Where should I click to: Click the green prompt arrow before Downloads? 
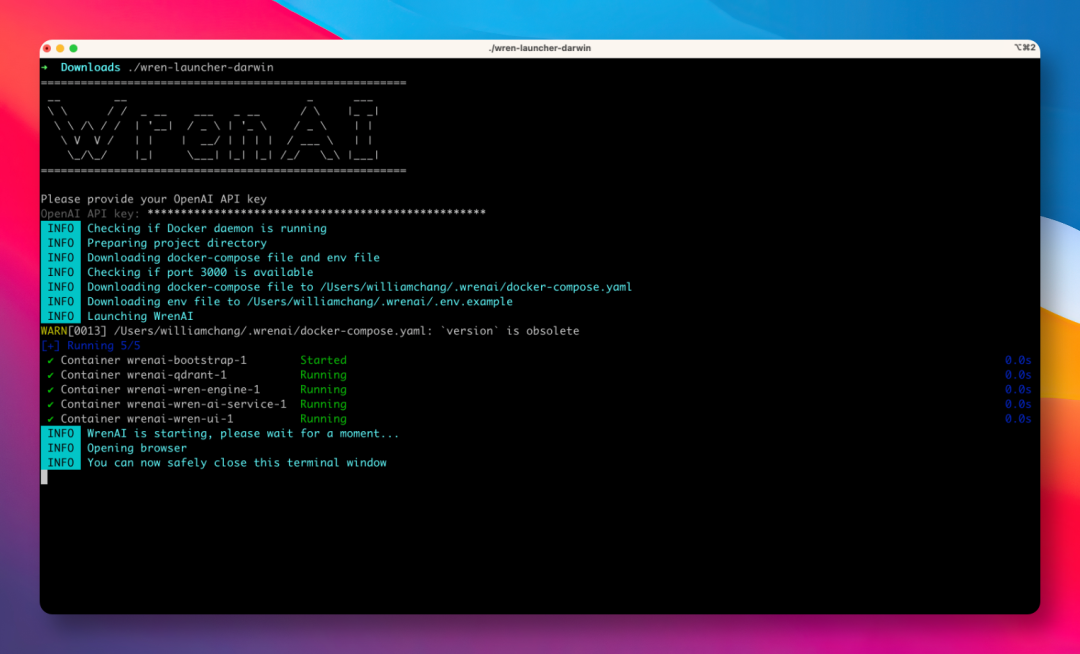[45, 67]
